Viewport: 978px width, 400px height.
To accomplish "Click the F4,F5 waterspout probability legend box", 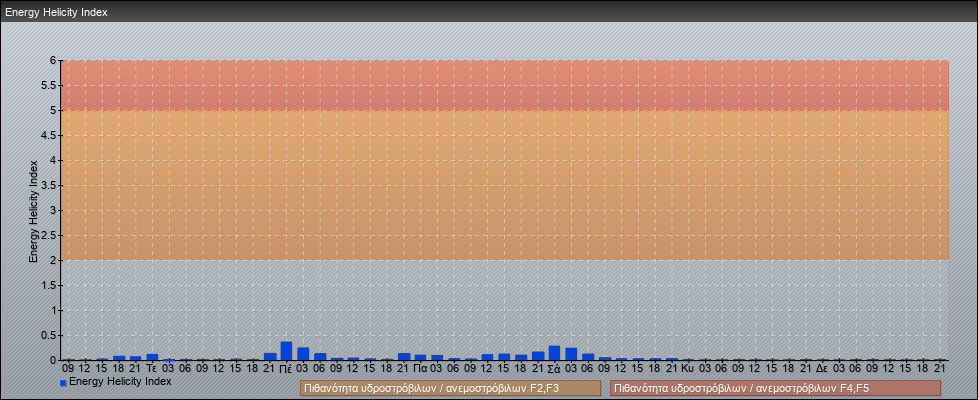I will click(775, 388).
